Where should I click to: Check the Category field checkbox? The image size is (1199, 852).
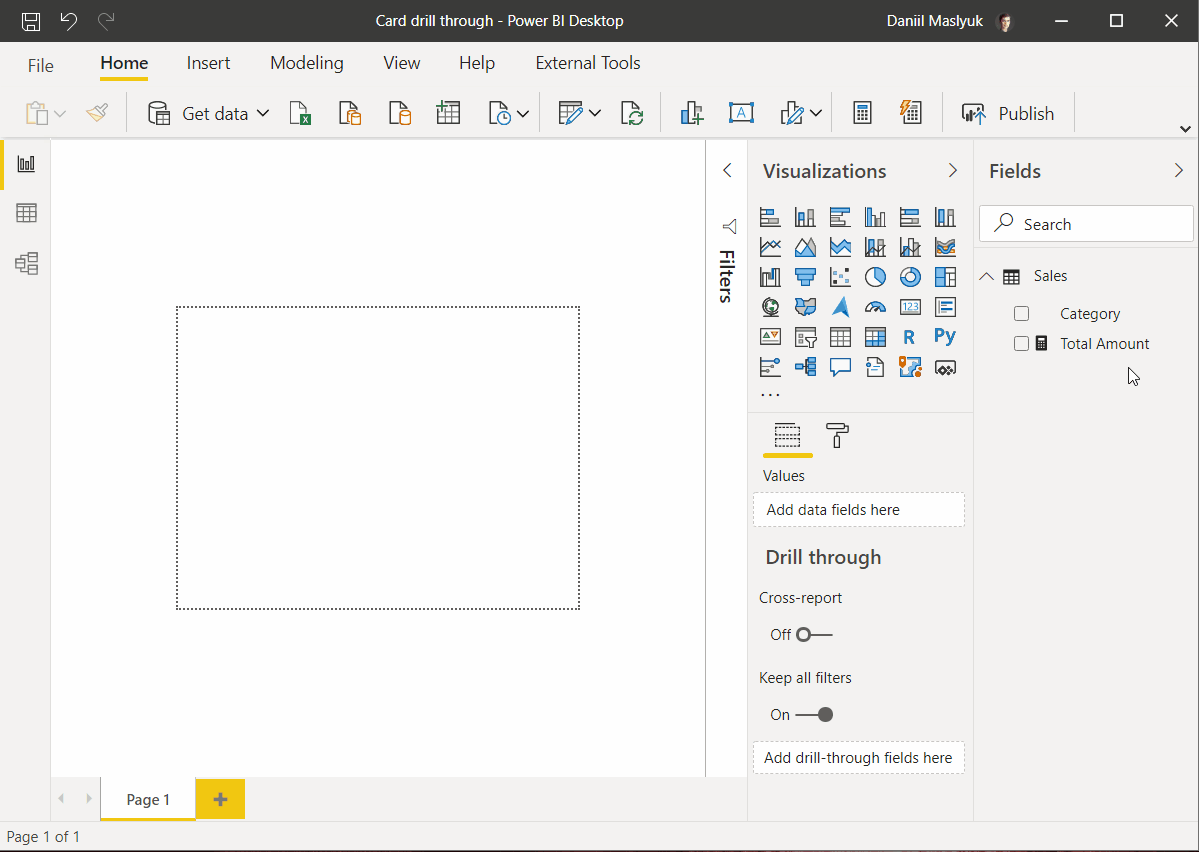1022,314
